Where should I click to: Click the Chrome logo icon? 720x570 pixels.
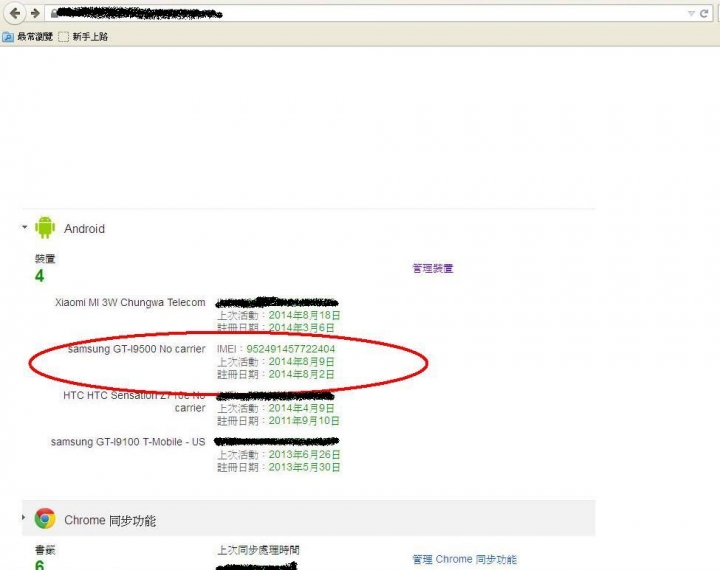click(45, 519)
